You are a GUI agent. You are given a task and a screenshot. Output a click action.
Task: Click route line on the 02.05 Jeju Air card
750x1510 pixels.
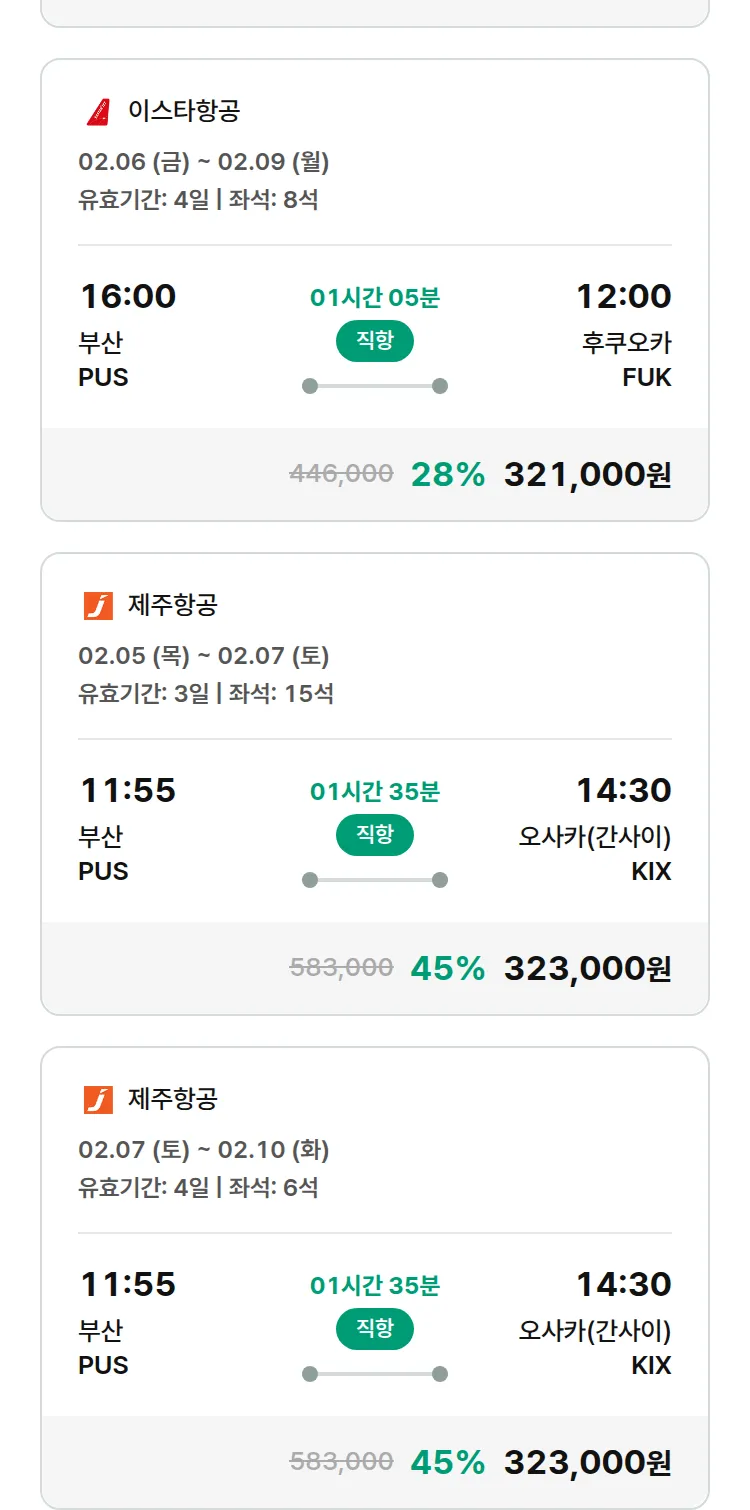[375, 880]
